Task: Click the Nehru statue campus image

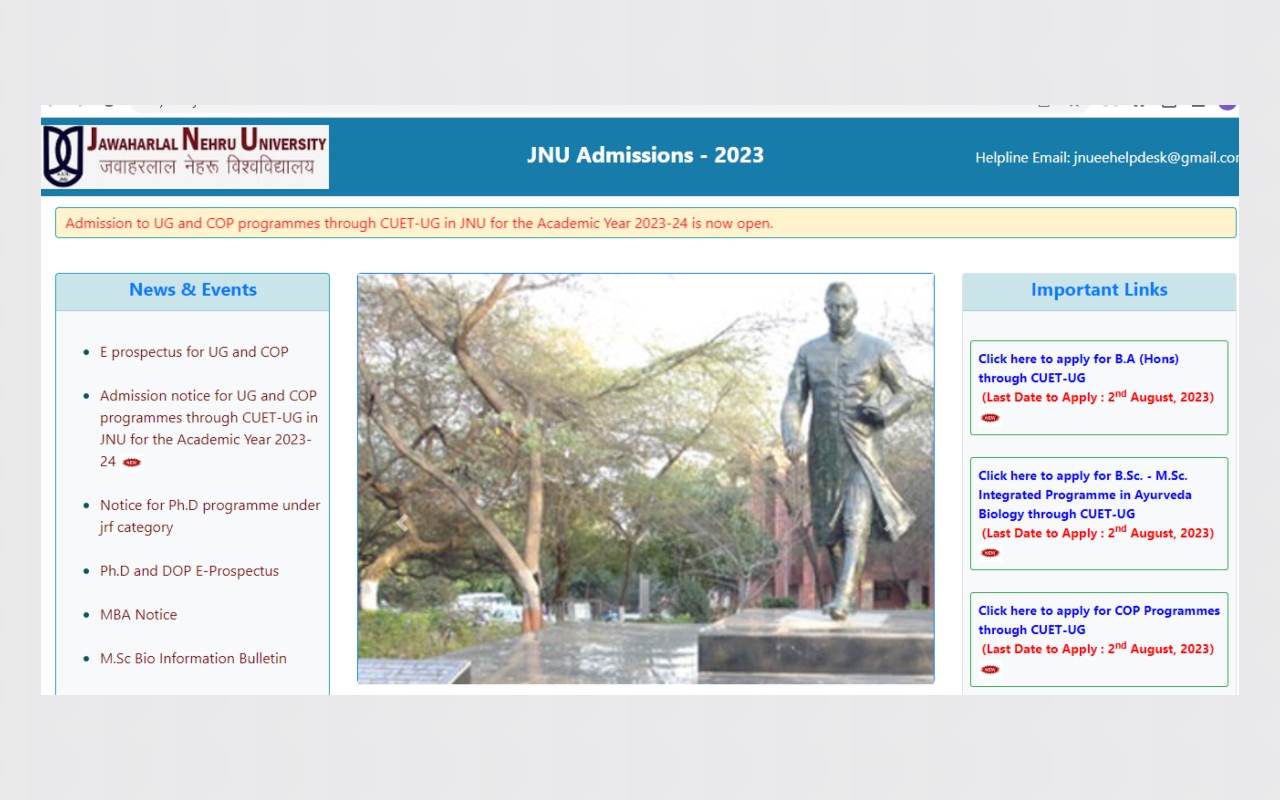Action: pyautogui.click(x=646, y=479)
